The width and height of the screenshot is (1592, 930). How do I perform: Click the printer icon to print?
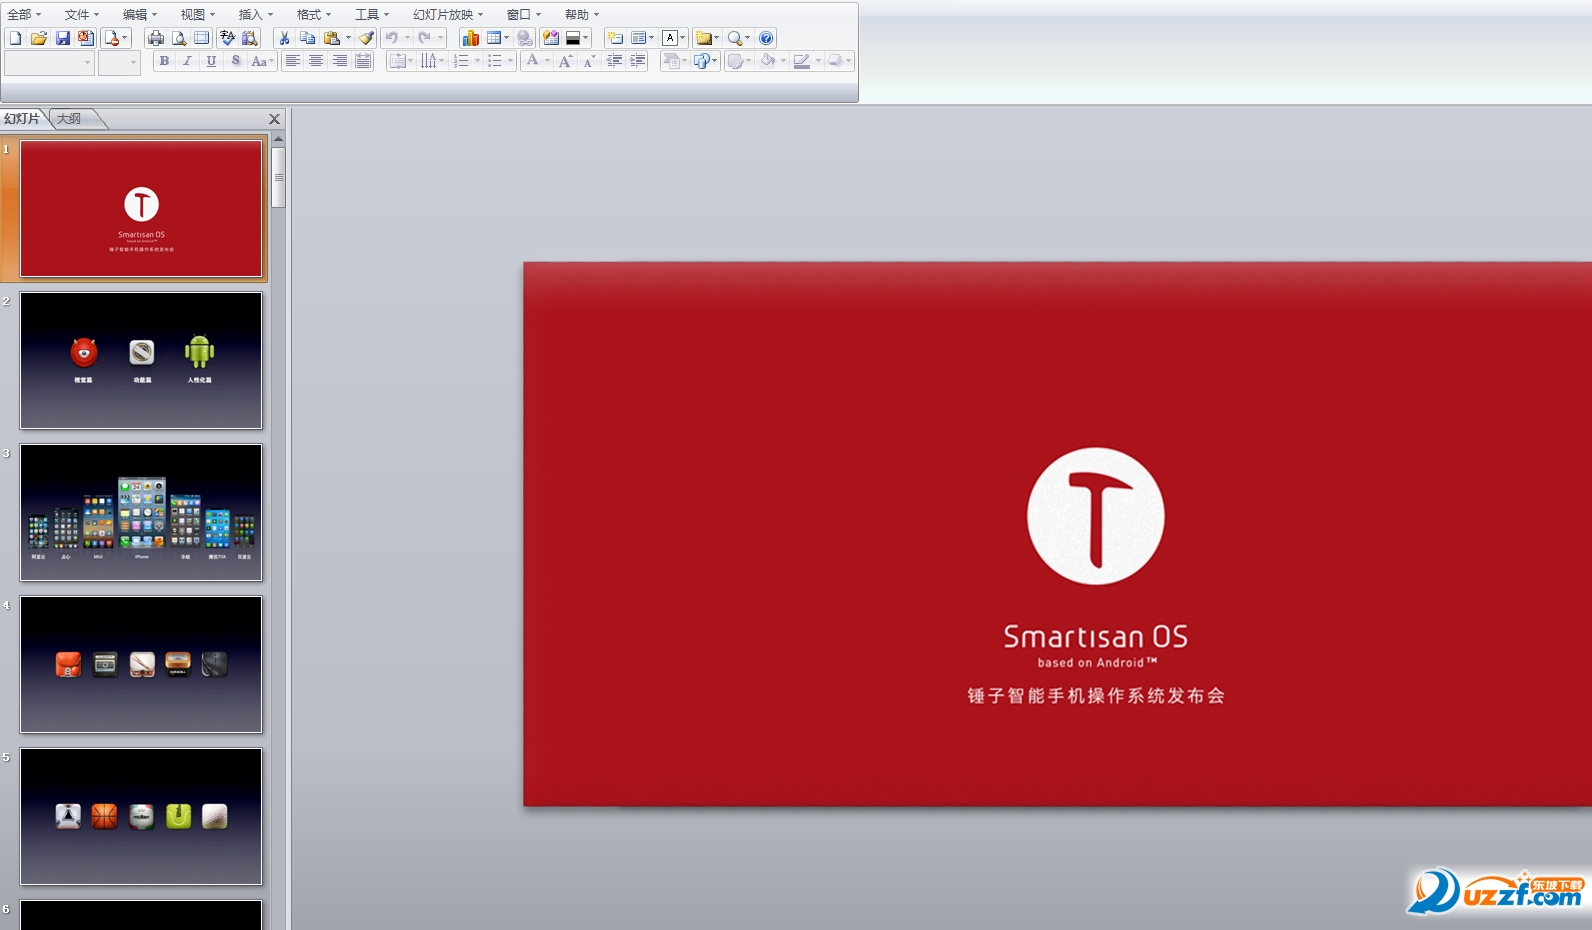(x=156, y=38)
